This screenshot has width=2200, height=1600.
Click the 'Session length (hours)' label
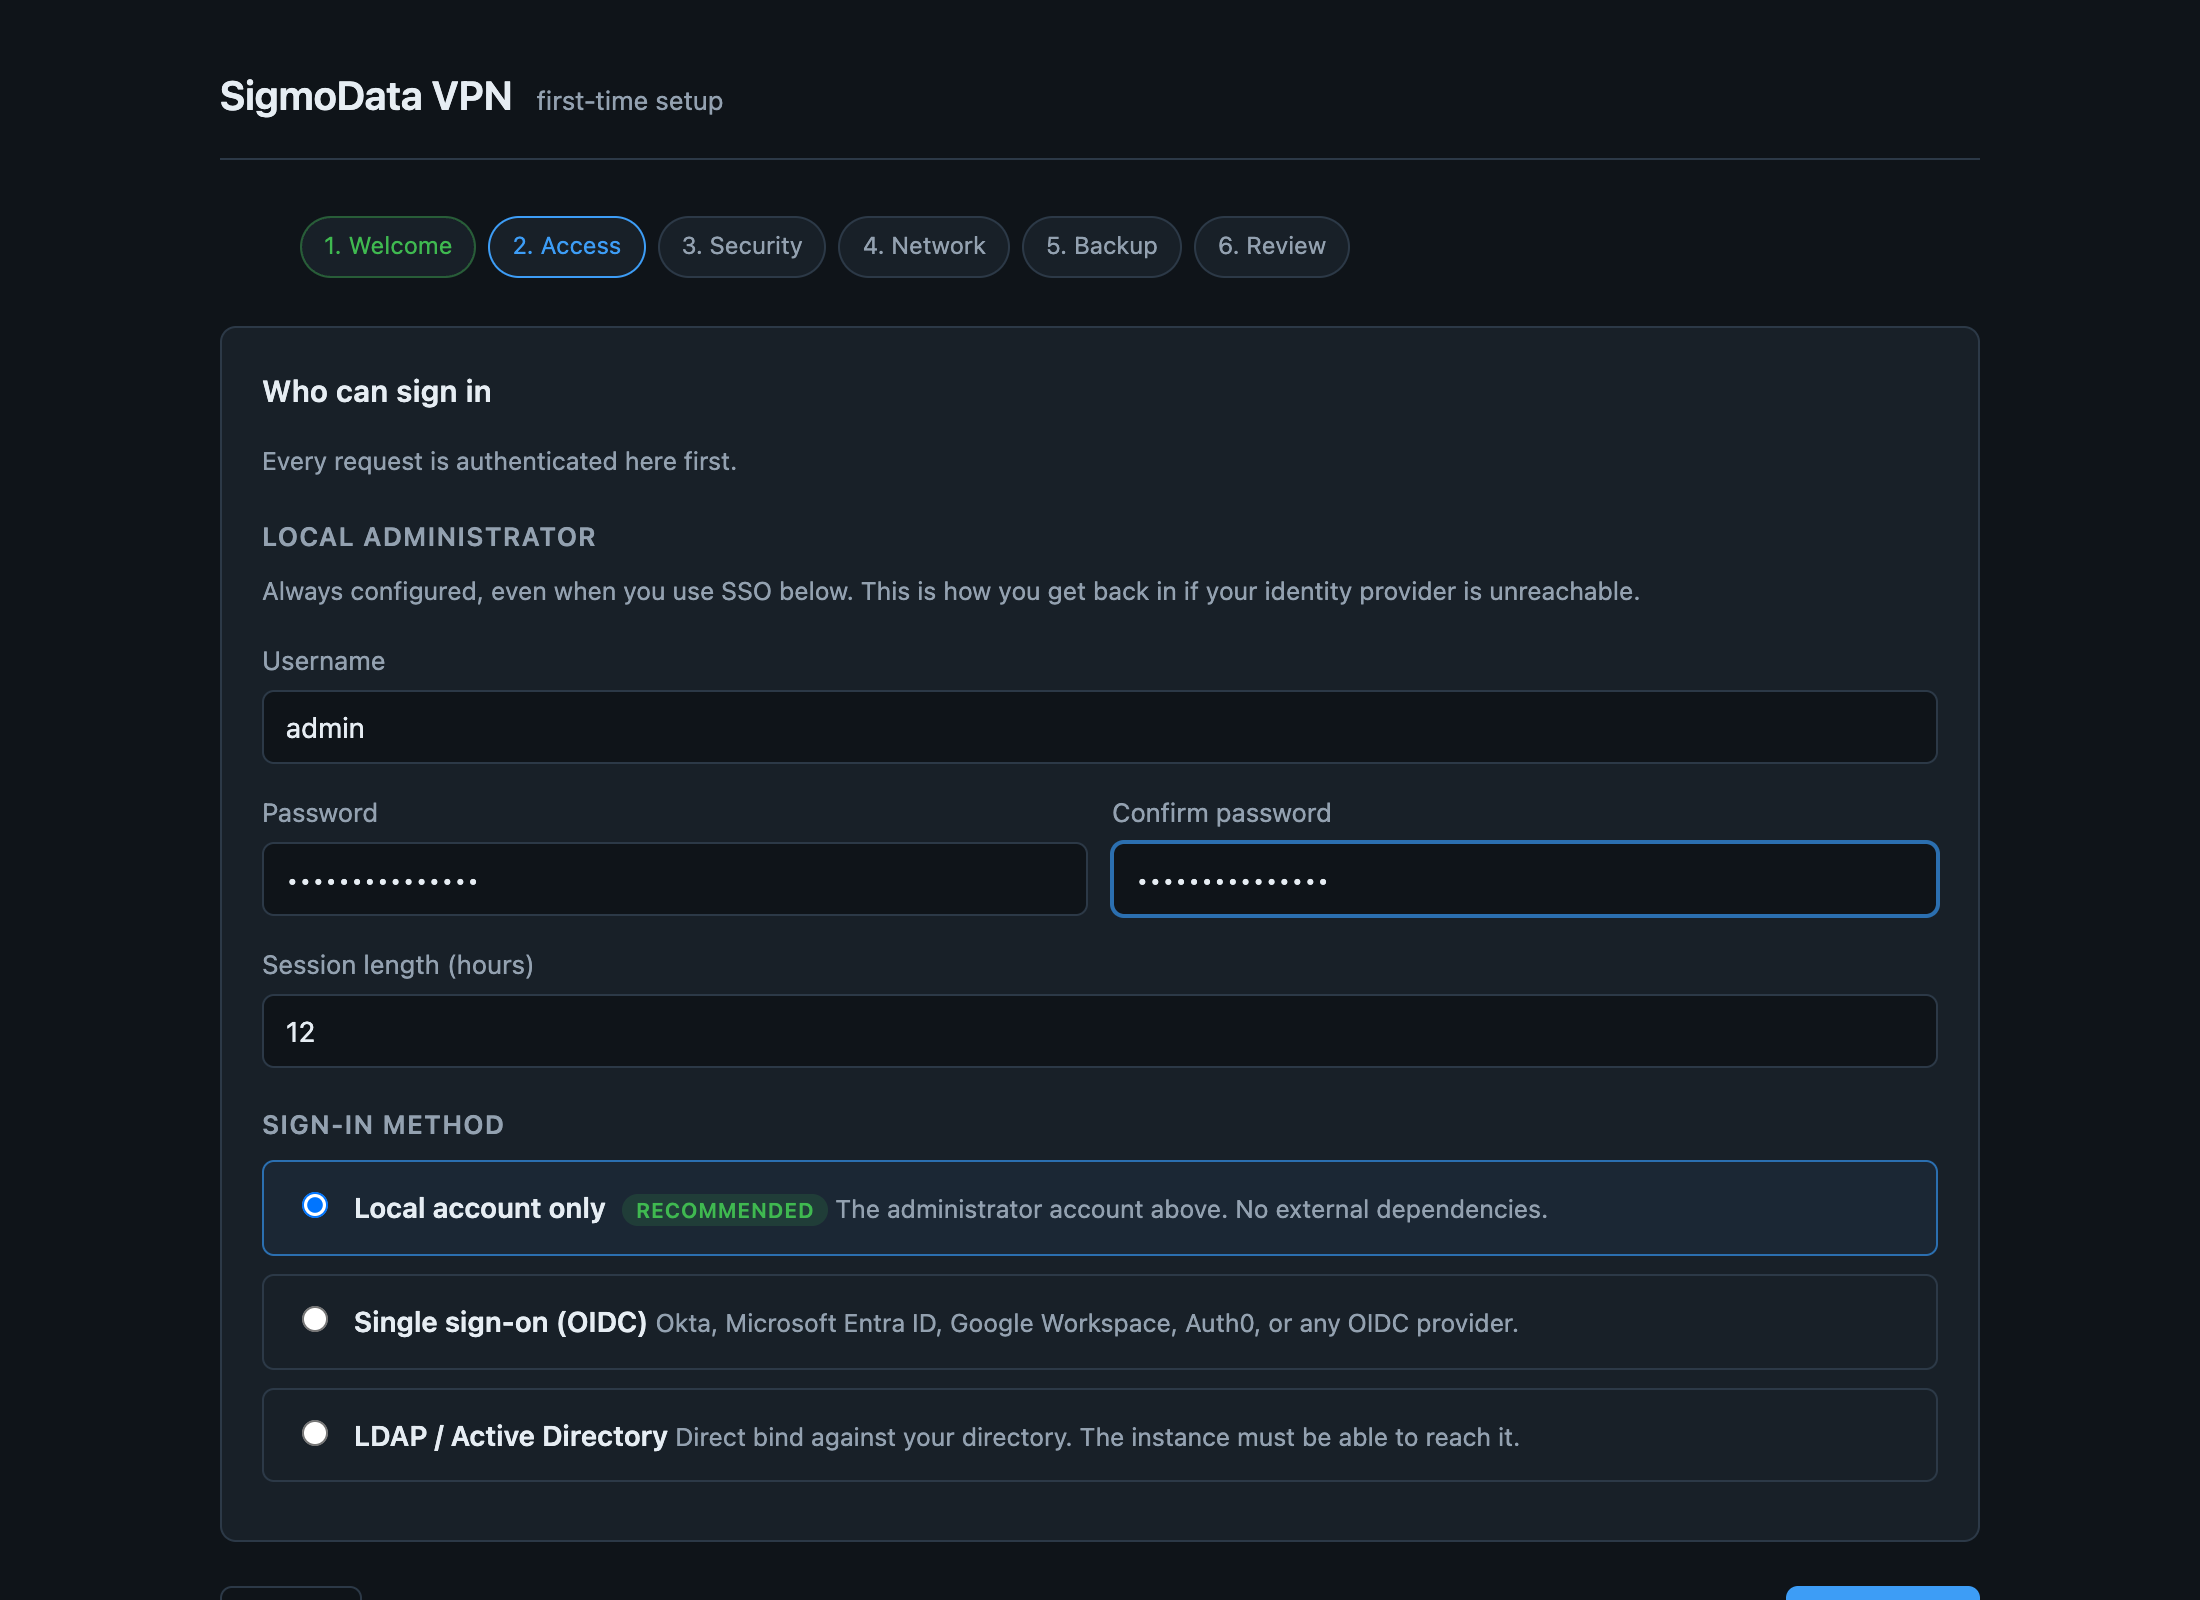(x=398, y=965)
